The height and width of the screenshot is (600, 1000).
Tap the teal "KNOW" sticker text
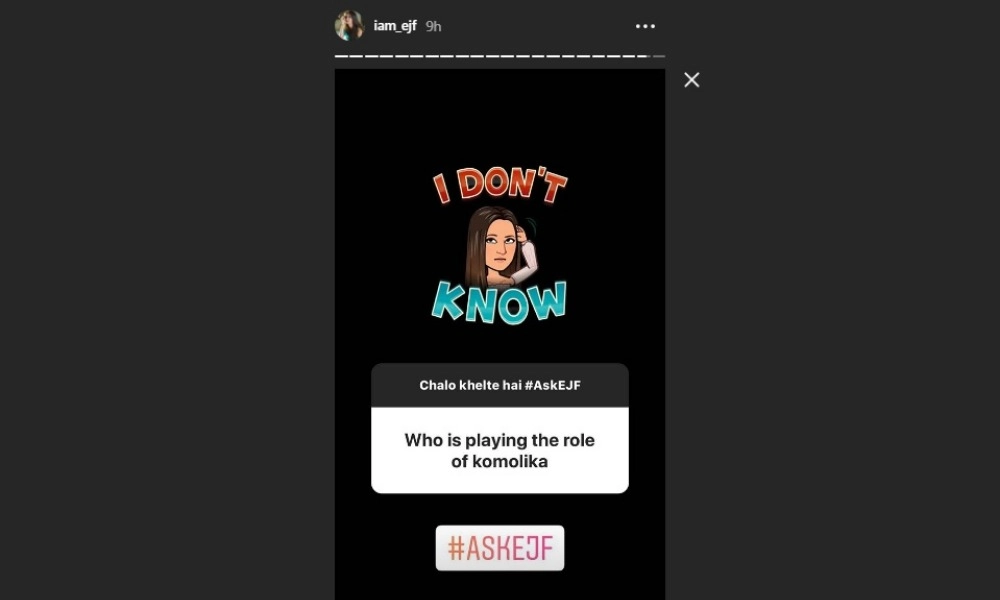tap(499, 302)
